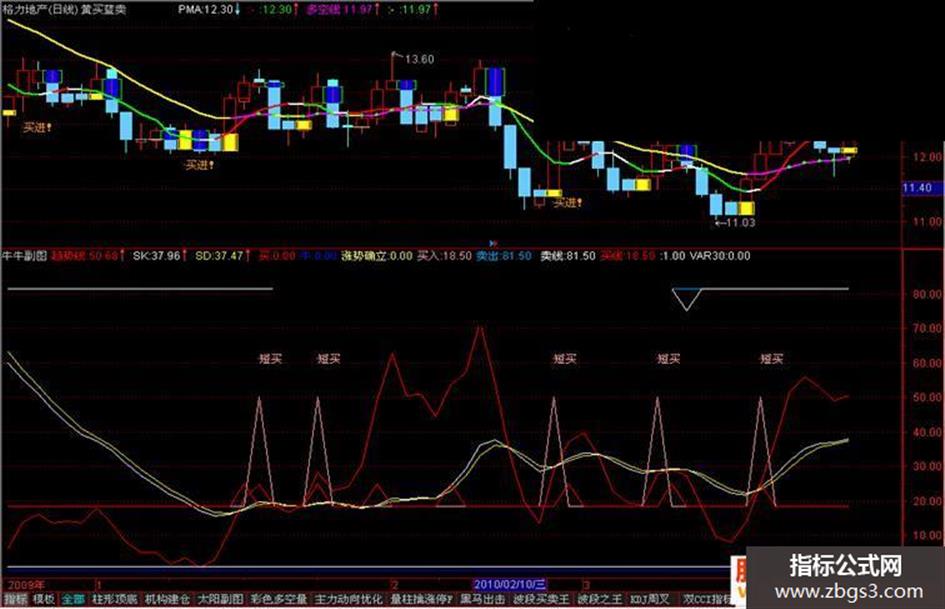Screen dimensions: 945x609
Task: Open the 波段之王 indicator tab
Action: pyautogui.click(x=600, y=599)
